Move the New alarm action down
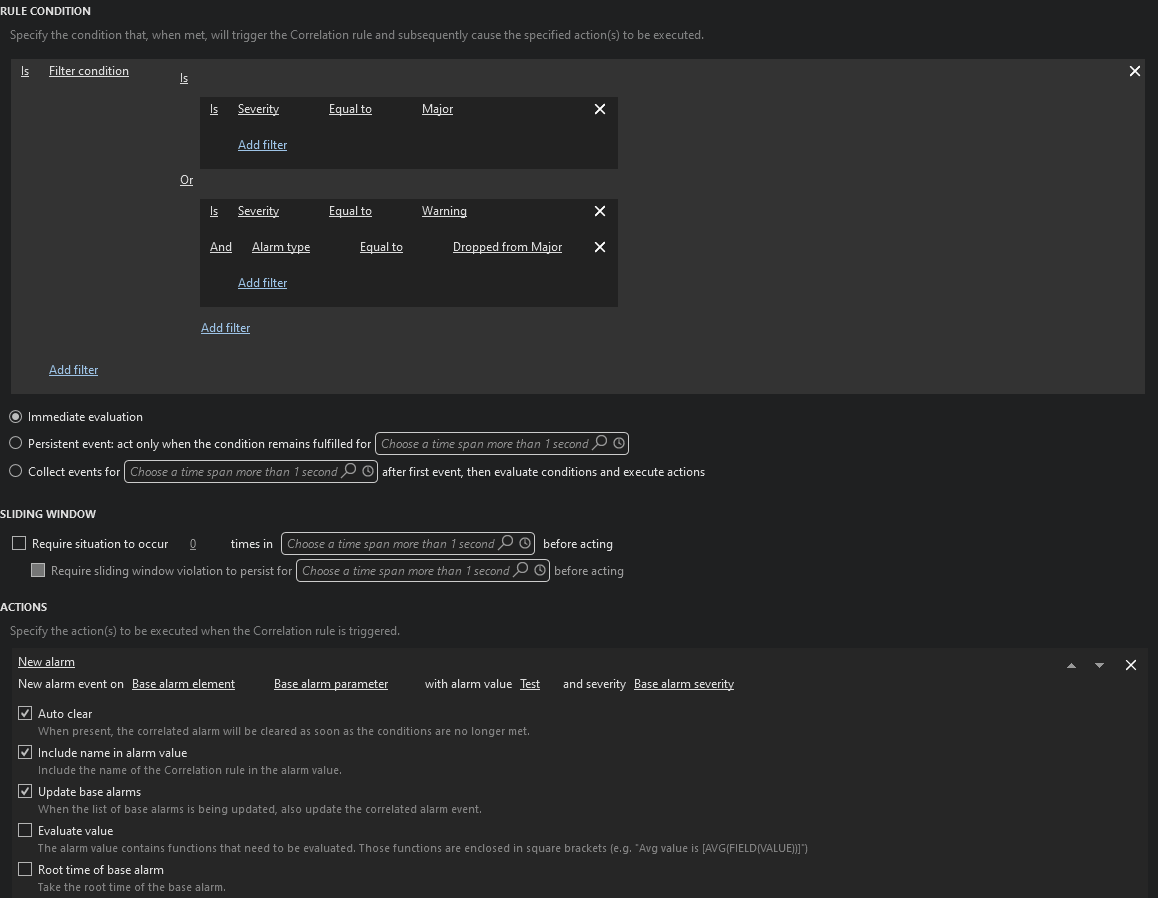The image size is (1158, 898). [1099, 665]
